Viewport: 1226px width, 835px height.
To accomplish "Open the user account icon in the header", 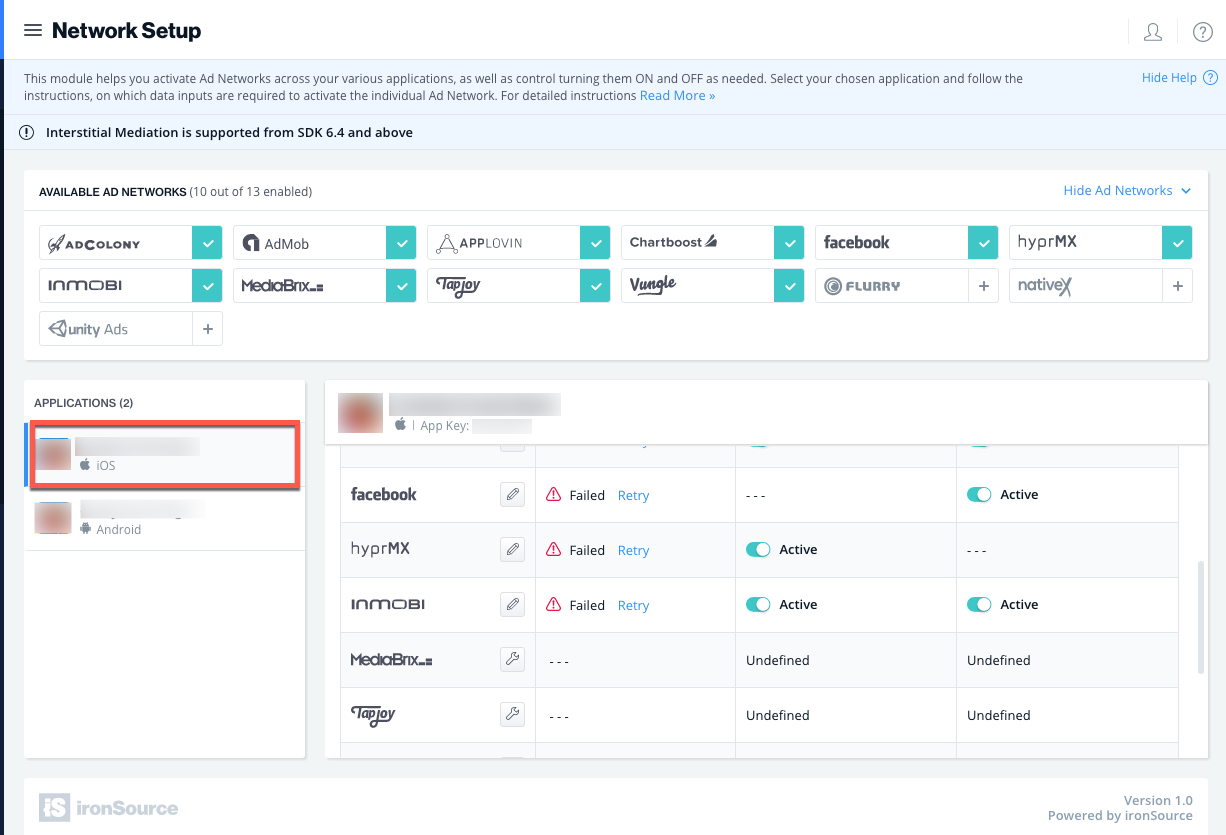I will 1153,31.
